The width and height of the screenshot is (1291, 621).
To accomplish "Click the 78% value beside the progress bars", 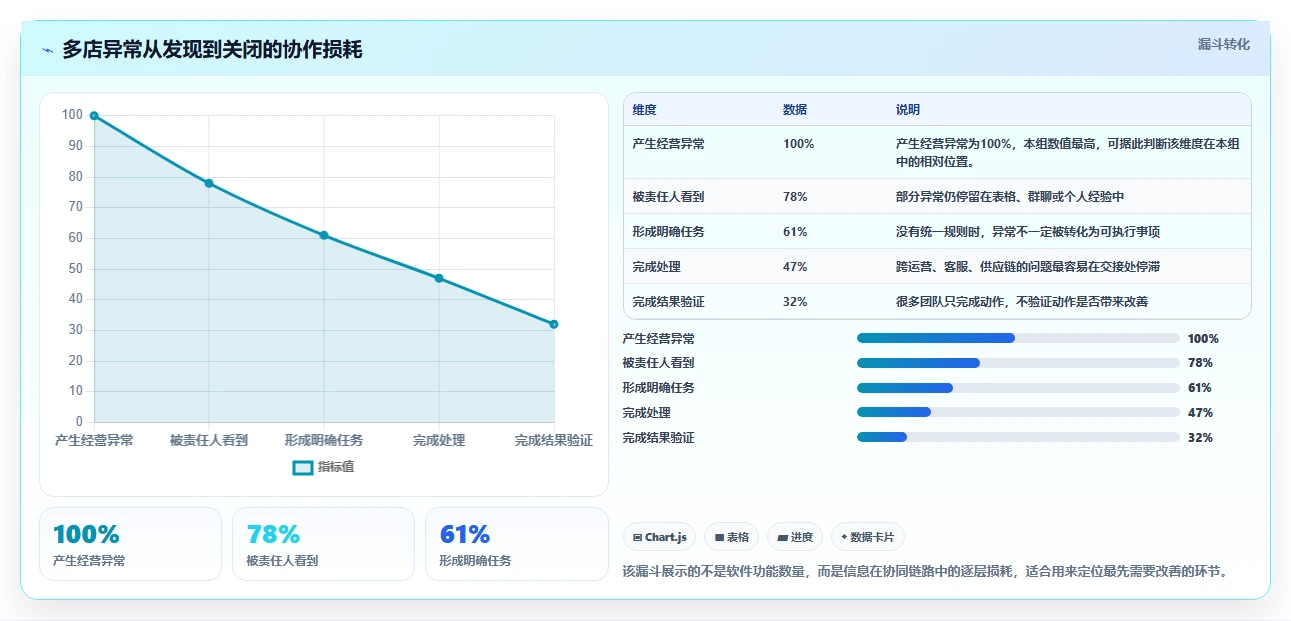I will [x=1200, y=363].
